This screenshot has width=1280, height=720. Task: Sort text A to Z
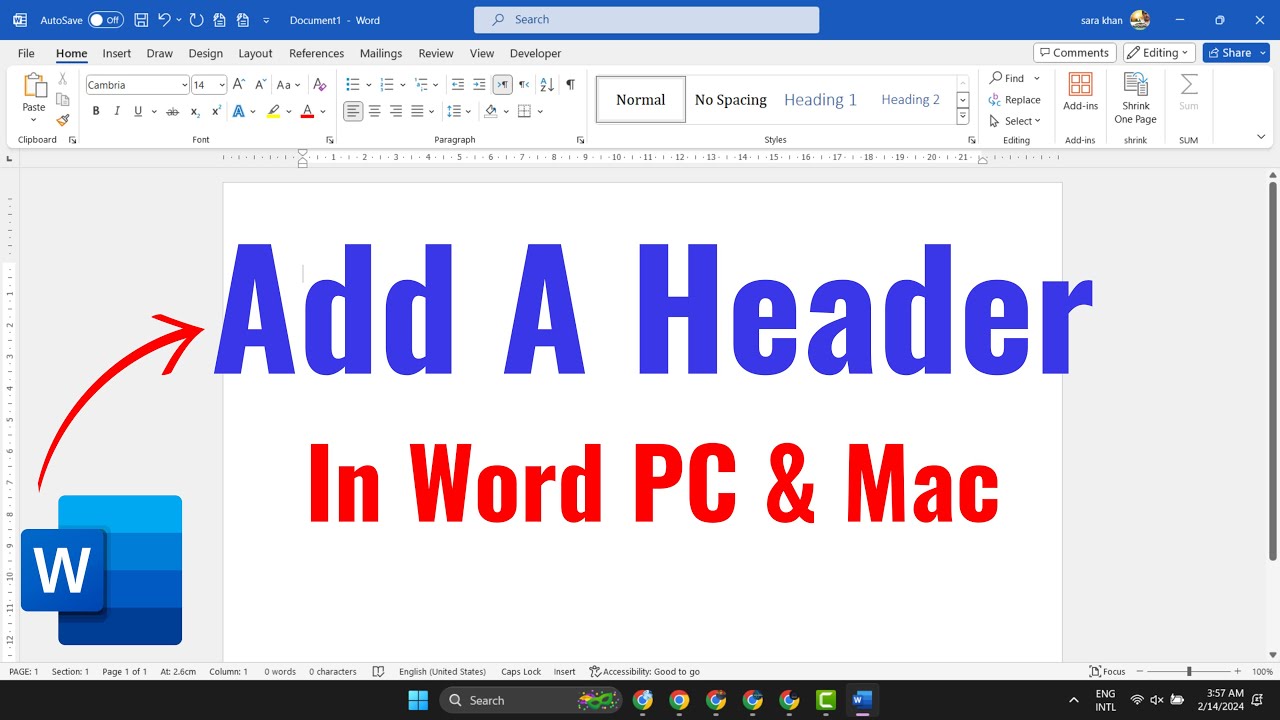point(546,85)
